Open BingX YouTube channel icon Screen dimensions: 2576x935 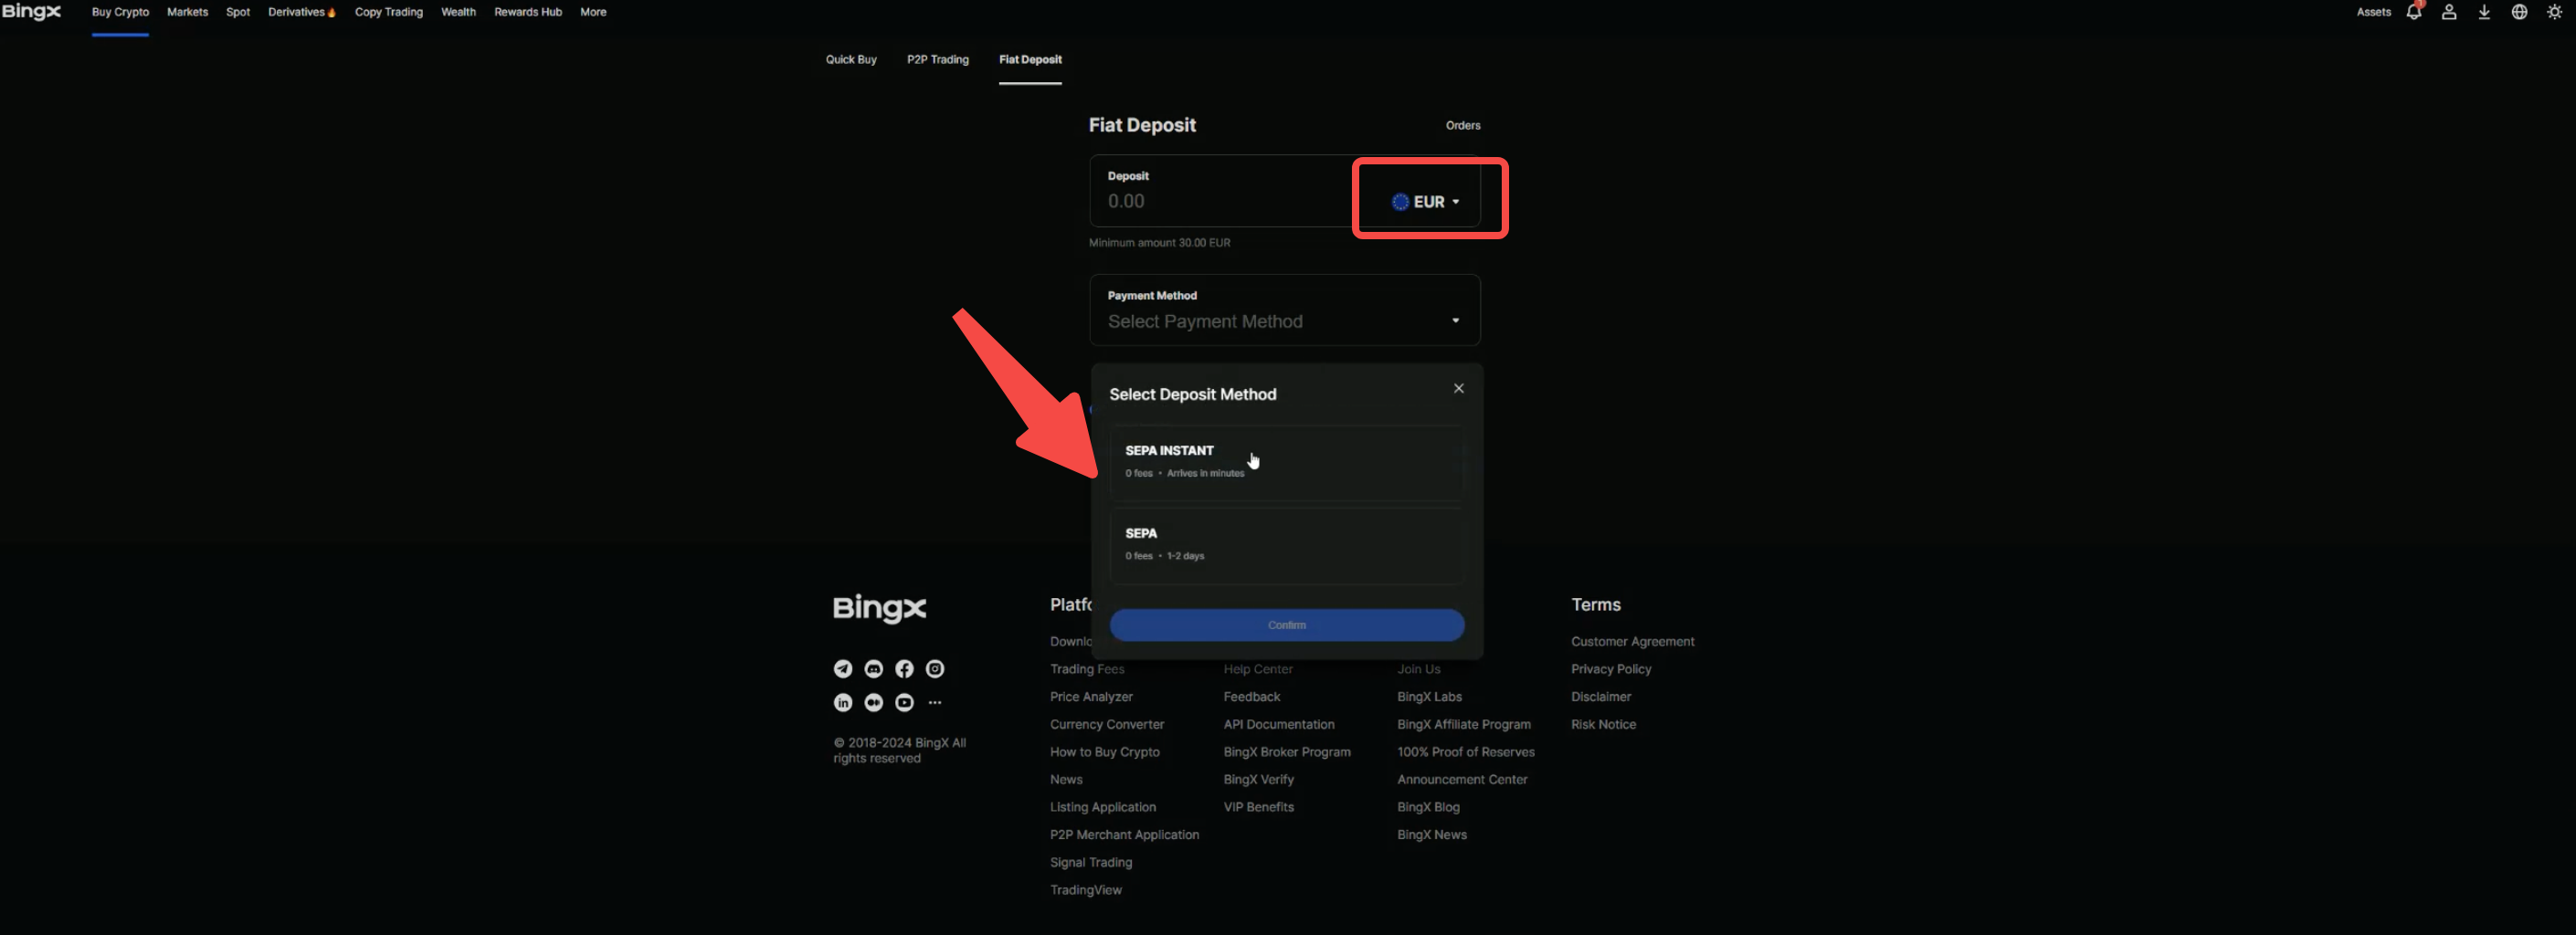(x=904, y=703)
